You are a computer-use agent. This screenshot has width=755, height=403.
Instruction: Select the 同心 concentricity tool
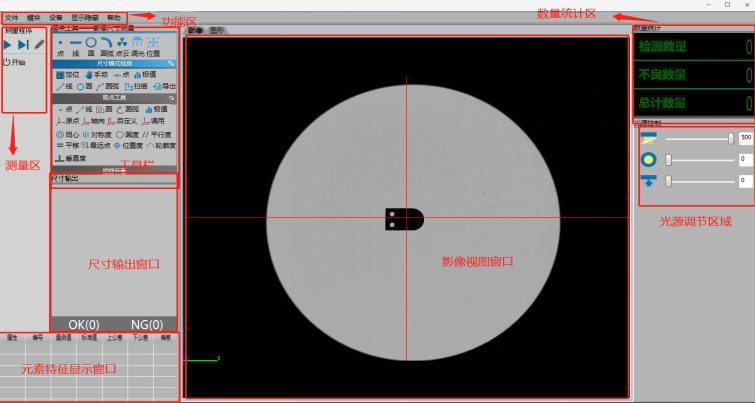[65, 133]
